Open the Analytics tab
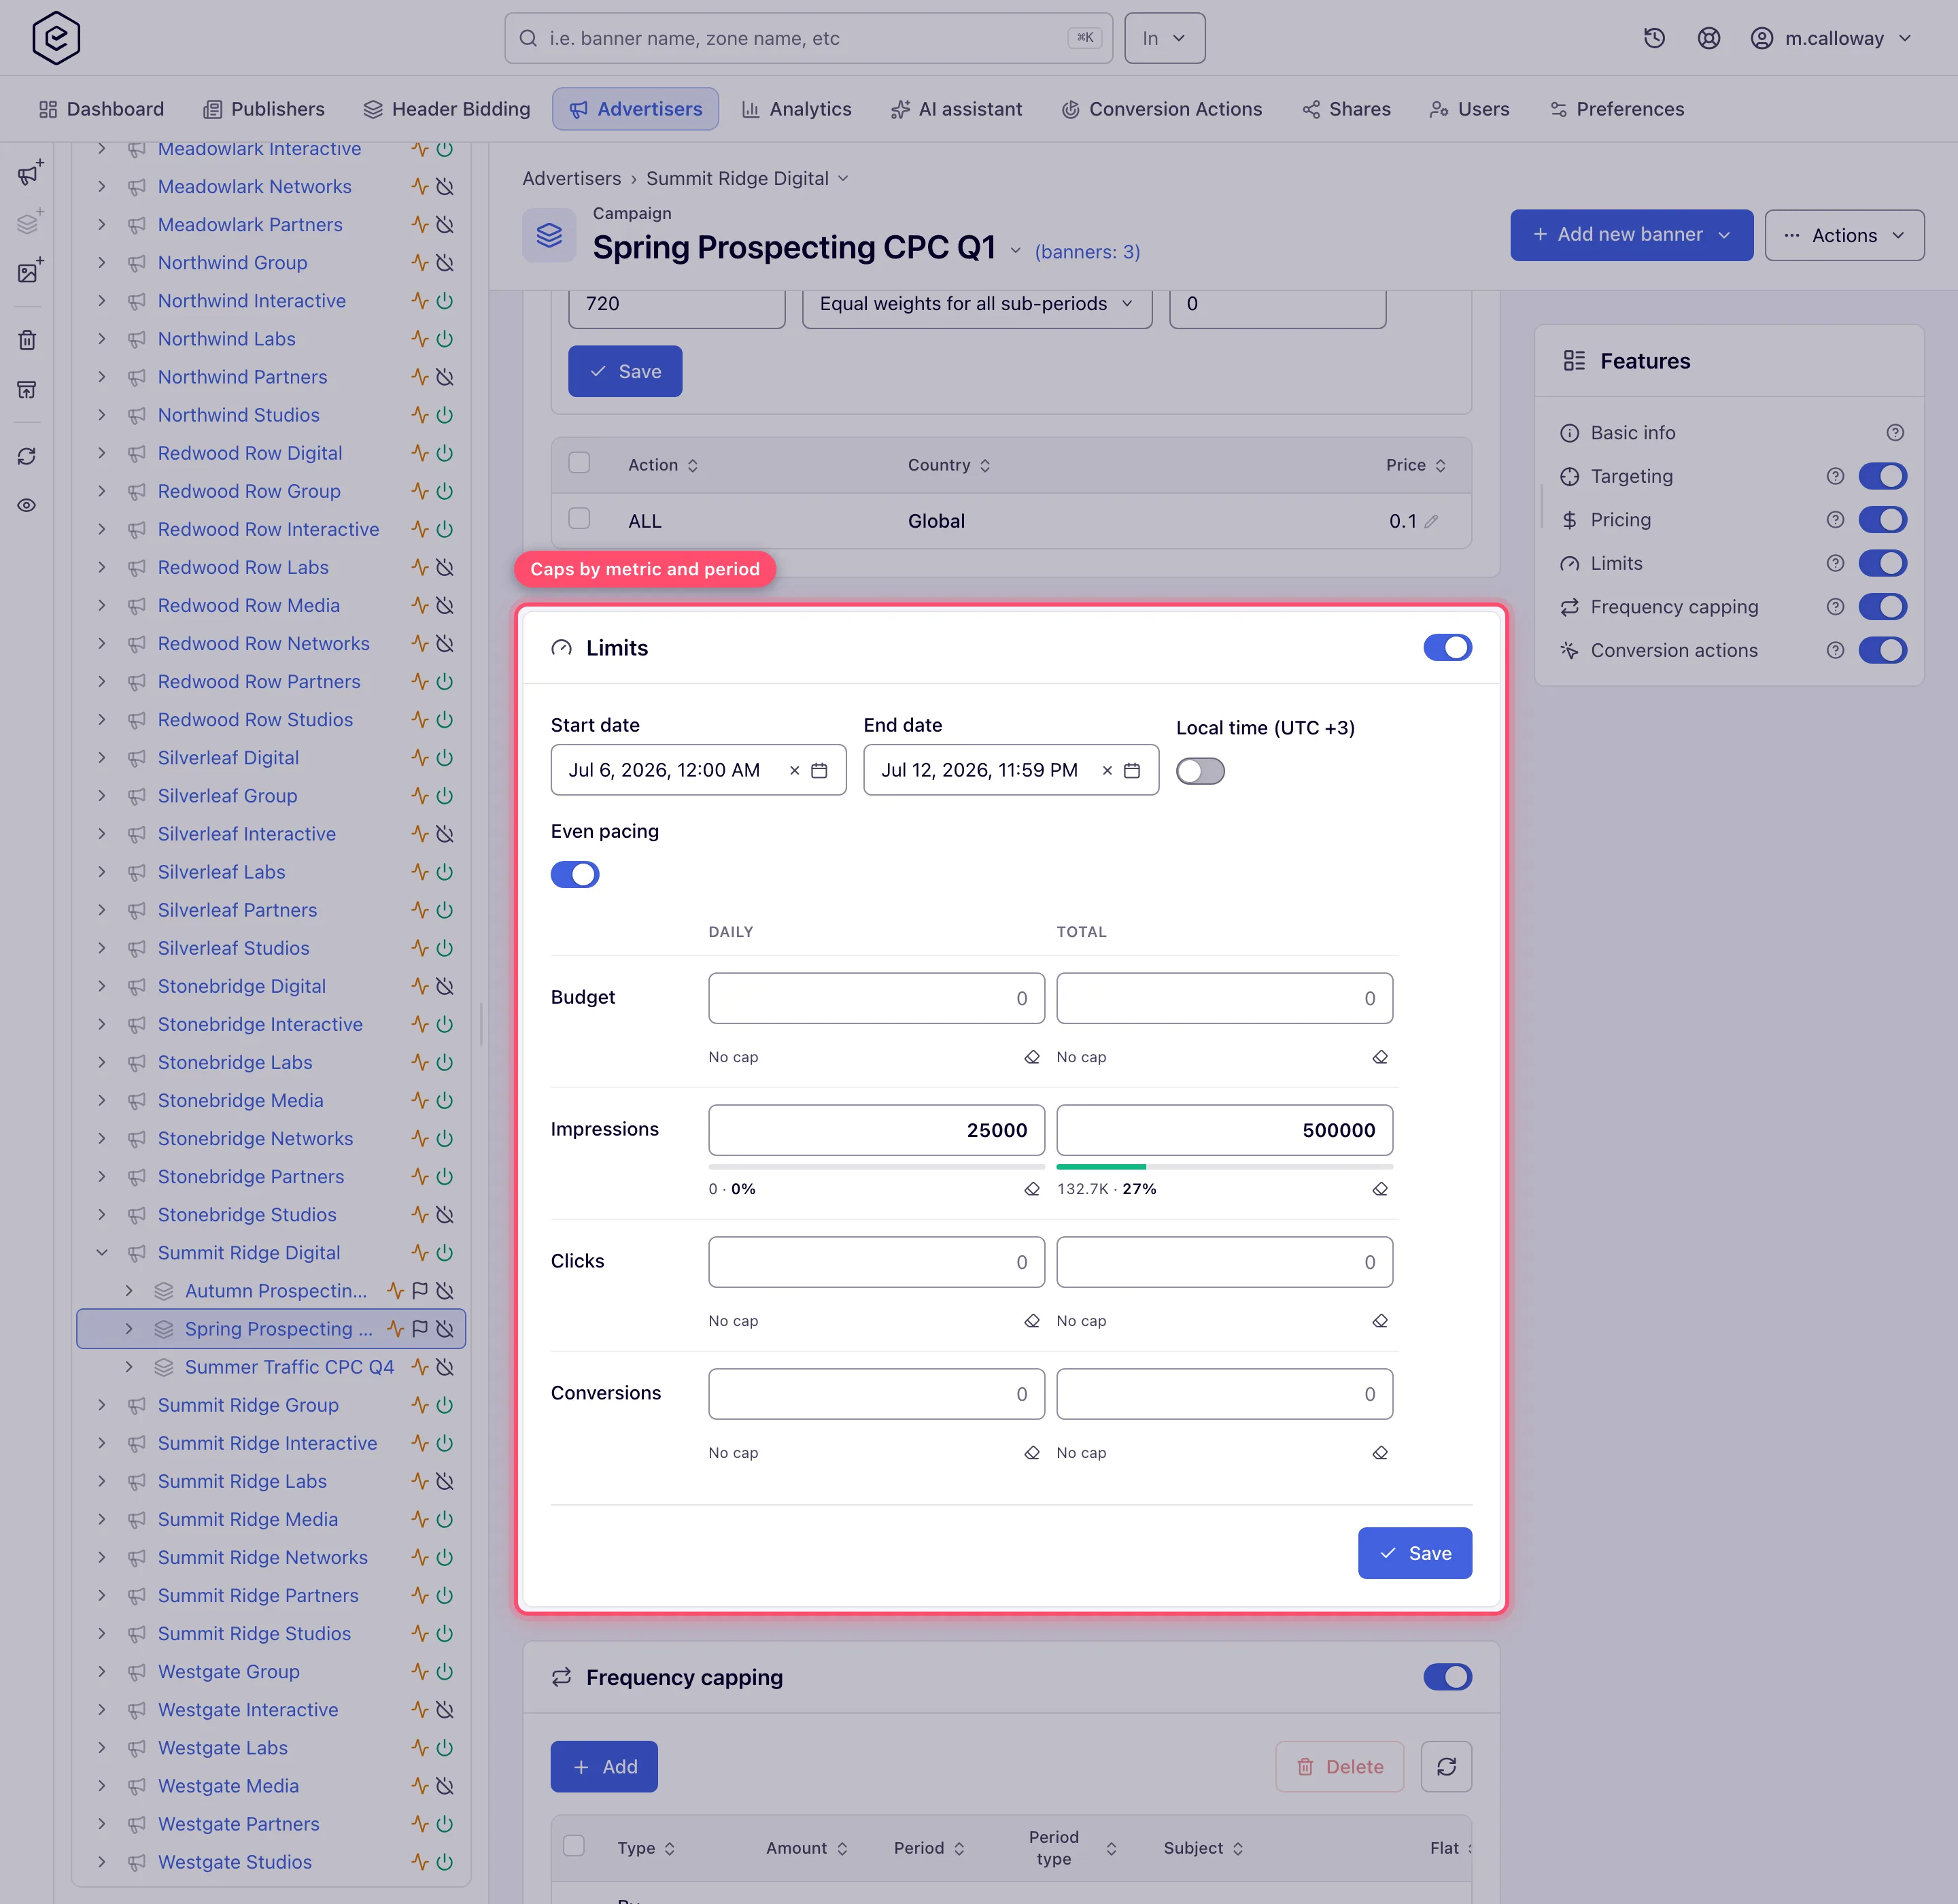Viewport: 1958px width, 1904px height. tap(797, 109)
